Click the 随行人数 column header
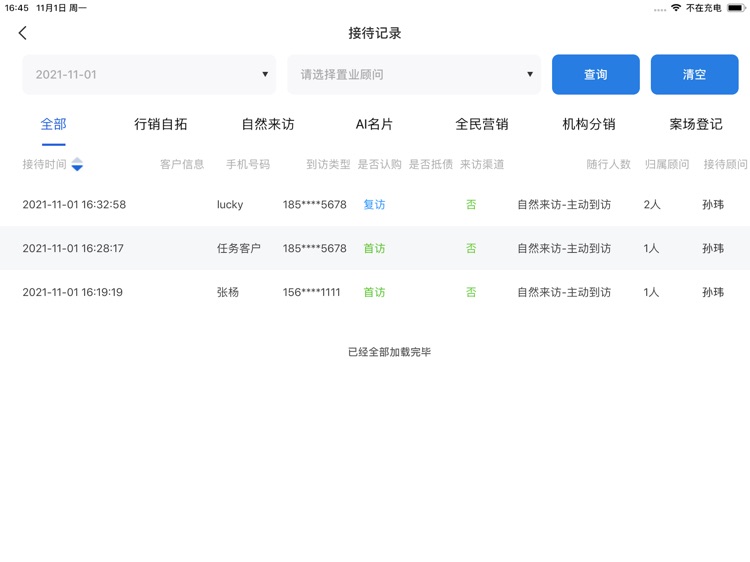Viewport: 750px width, 562px height. tap(608, 165)
